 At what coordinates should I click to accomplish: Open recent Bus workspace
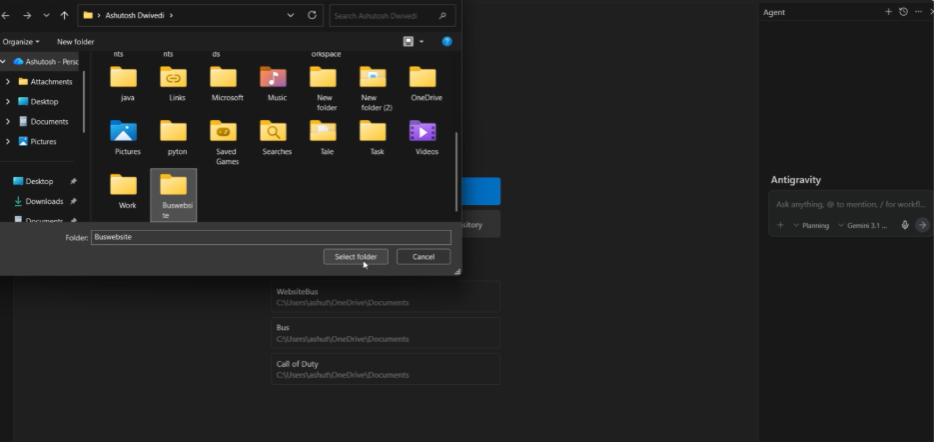point(385,333)
